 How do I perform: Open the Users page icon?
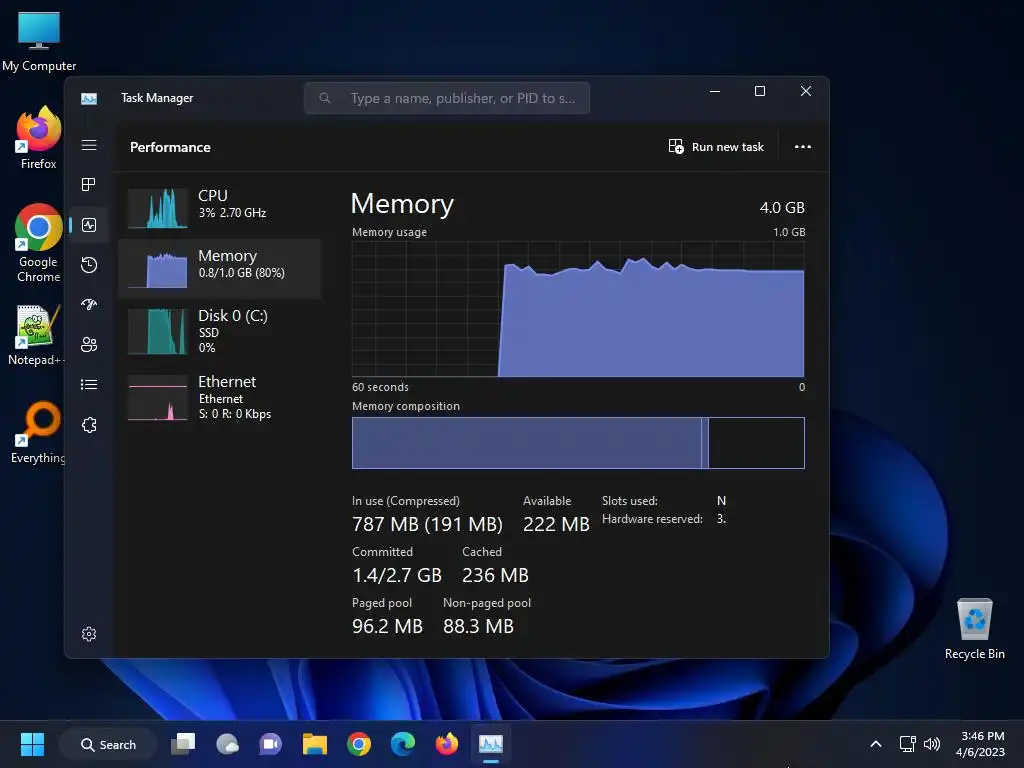coord(89,344)
